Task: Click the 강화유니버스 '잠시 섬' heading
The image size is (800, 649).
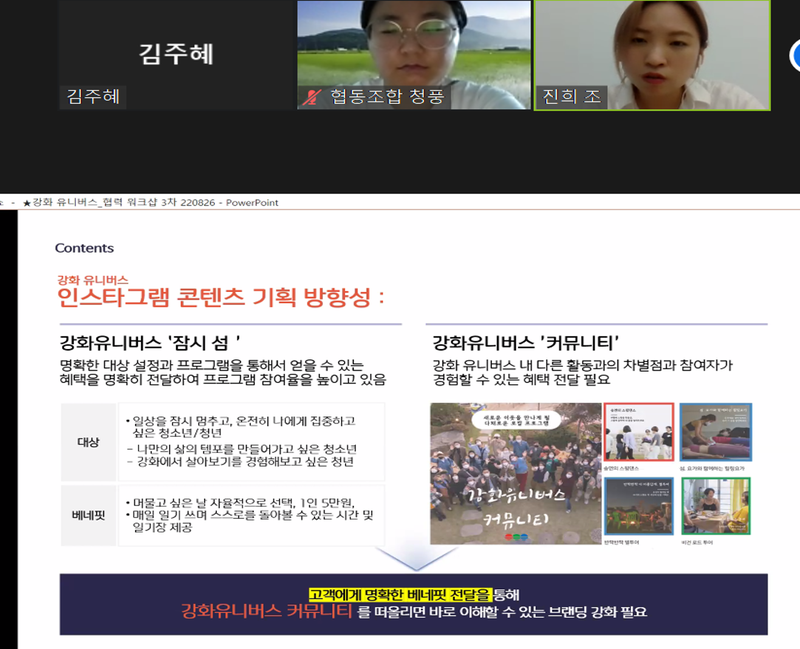Action: pos(150,338)
